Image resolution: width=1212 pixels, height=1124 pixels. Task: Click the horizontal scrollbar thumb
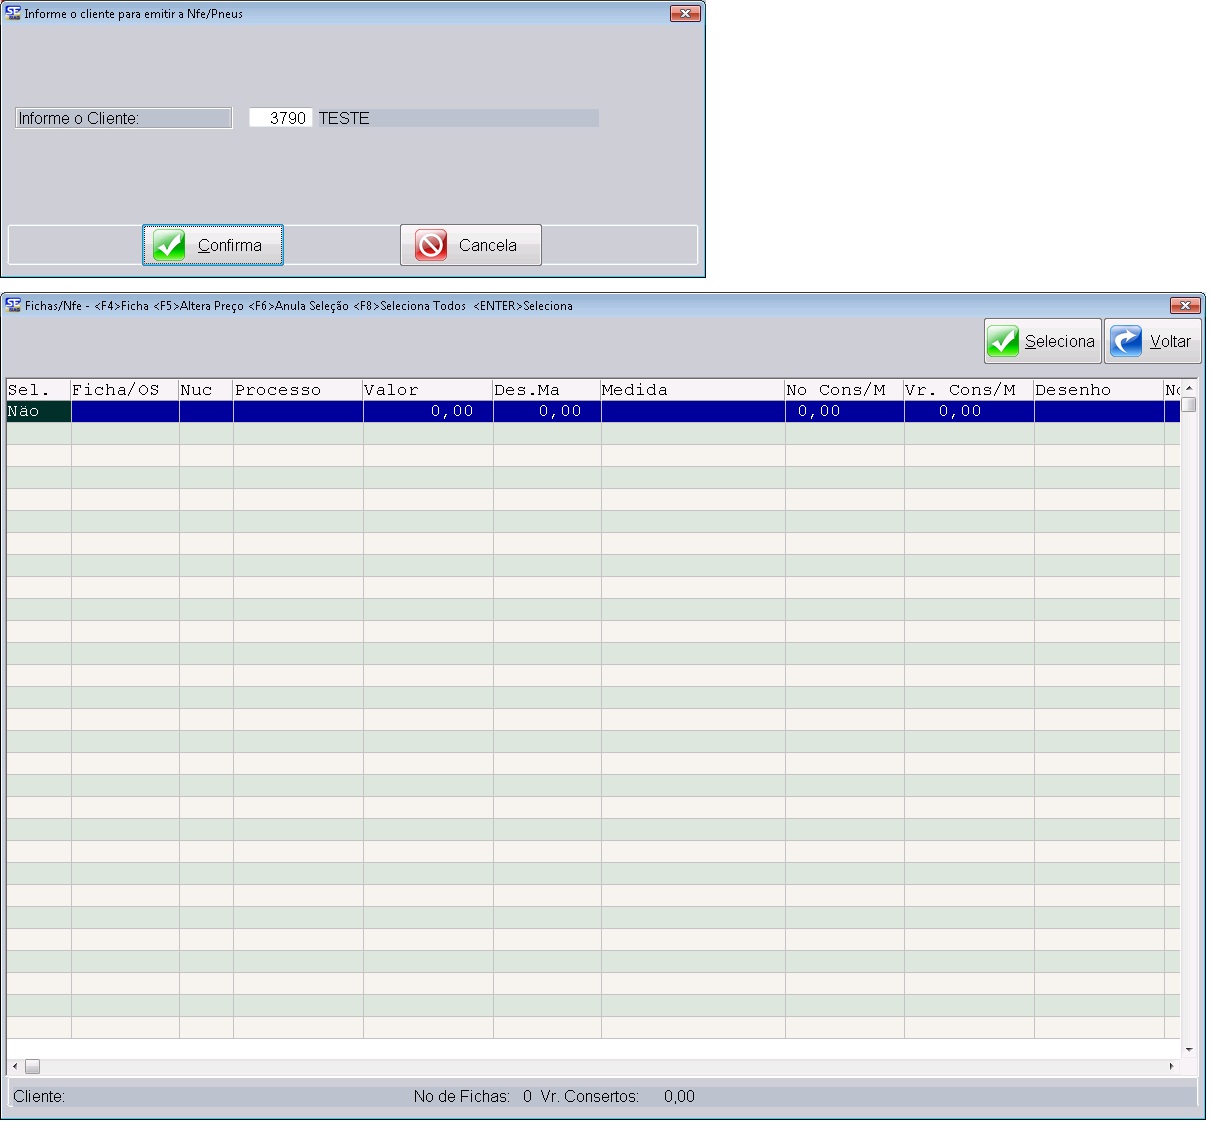(x=32, y=1066)
